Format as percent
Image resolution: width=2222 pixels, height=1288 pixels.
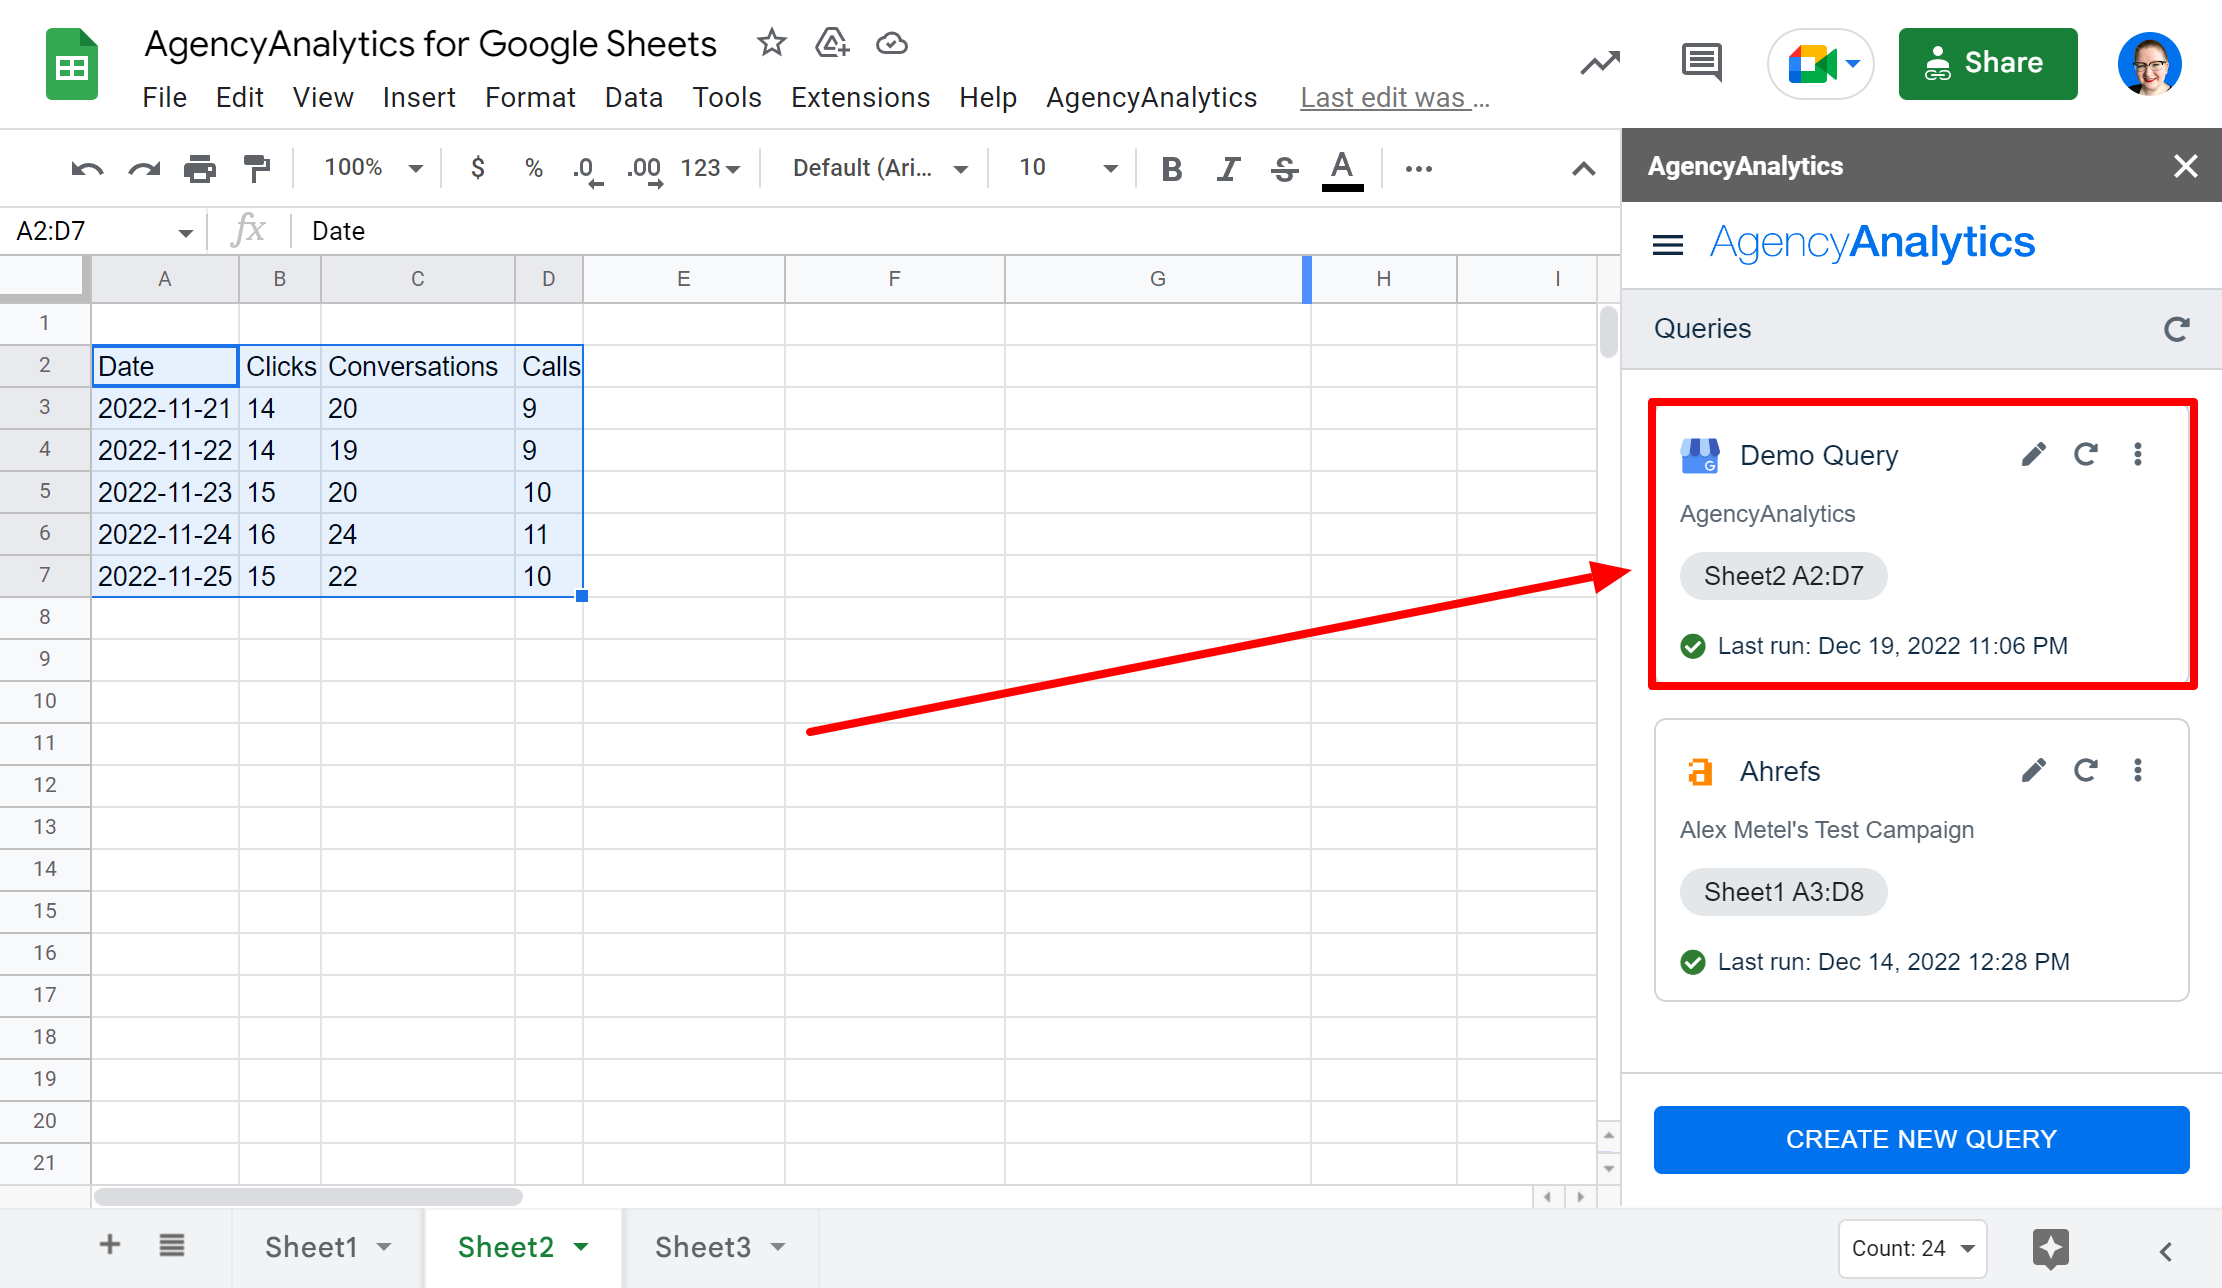pyautogui.click(x=534, y=168)
